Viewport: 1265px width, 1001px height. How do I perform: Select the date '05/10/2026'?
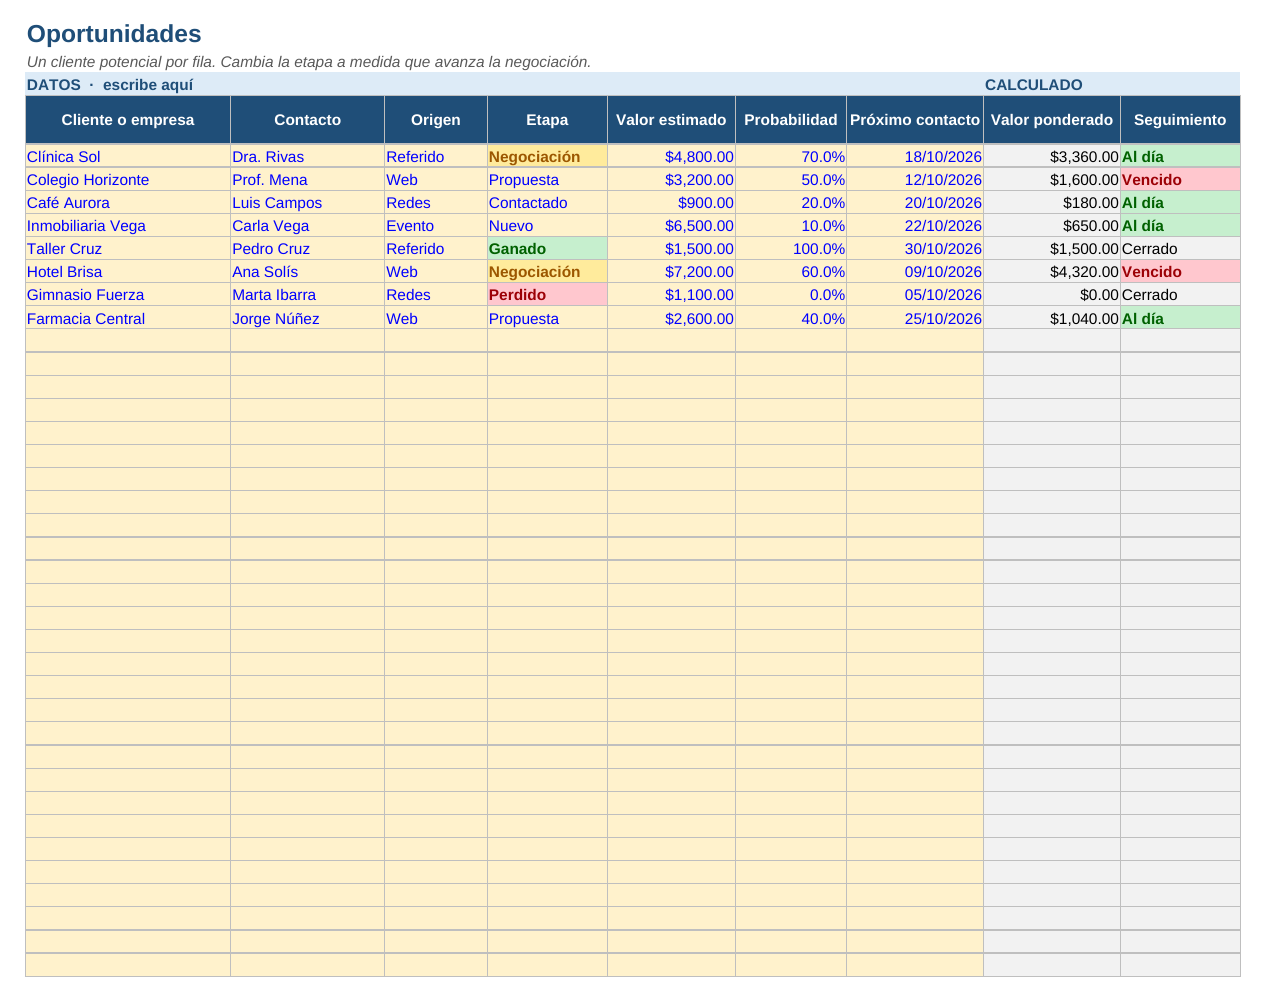point(915,294)
